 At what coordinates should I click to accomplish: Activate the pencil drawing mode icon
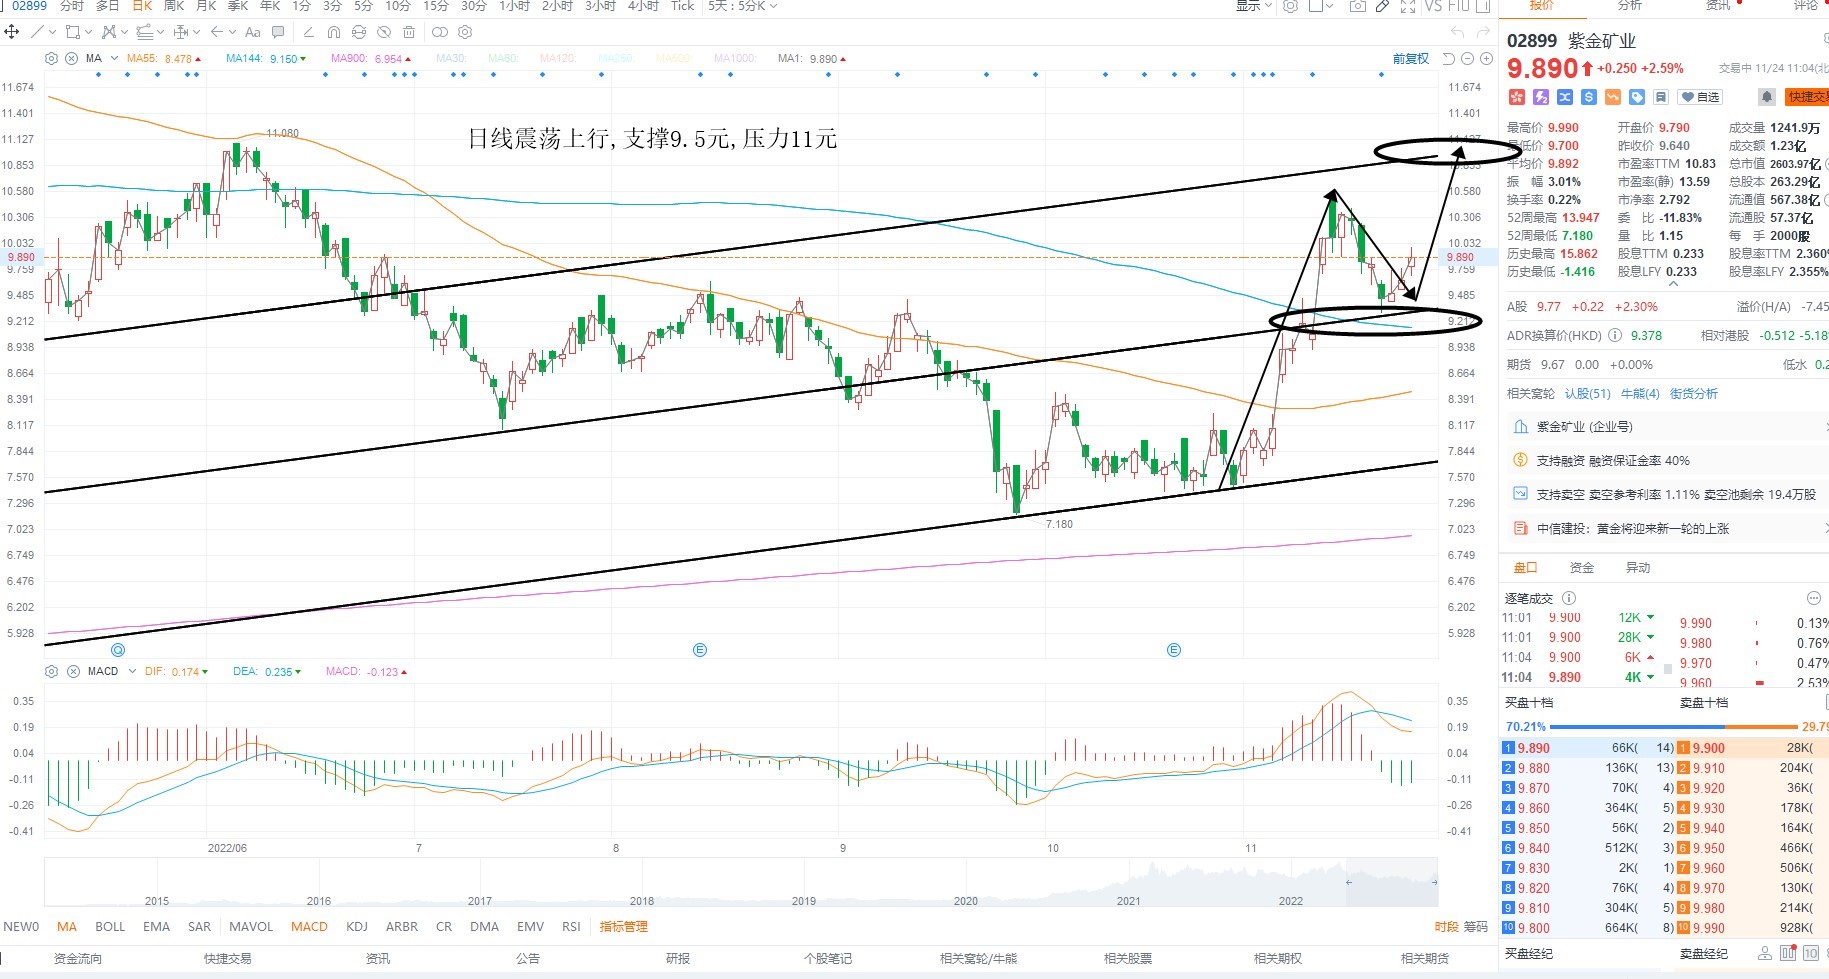(1382, 6)
